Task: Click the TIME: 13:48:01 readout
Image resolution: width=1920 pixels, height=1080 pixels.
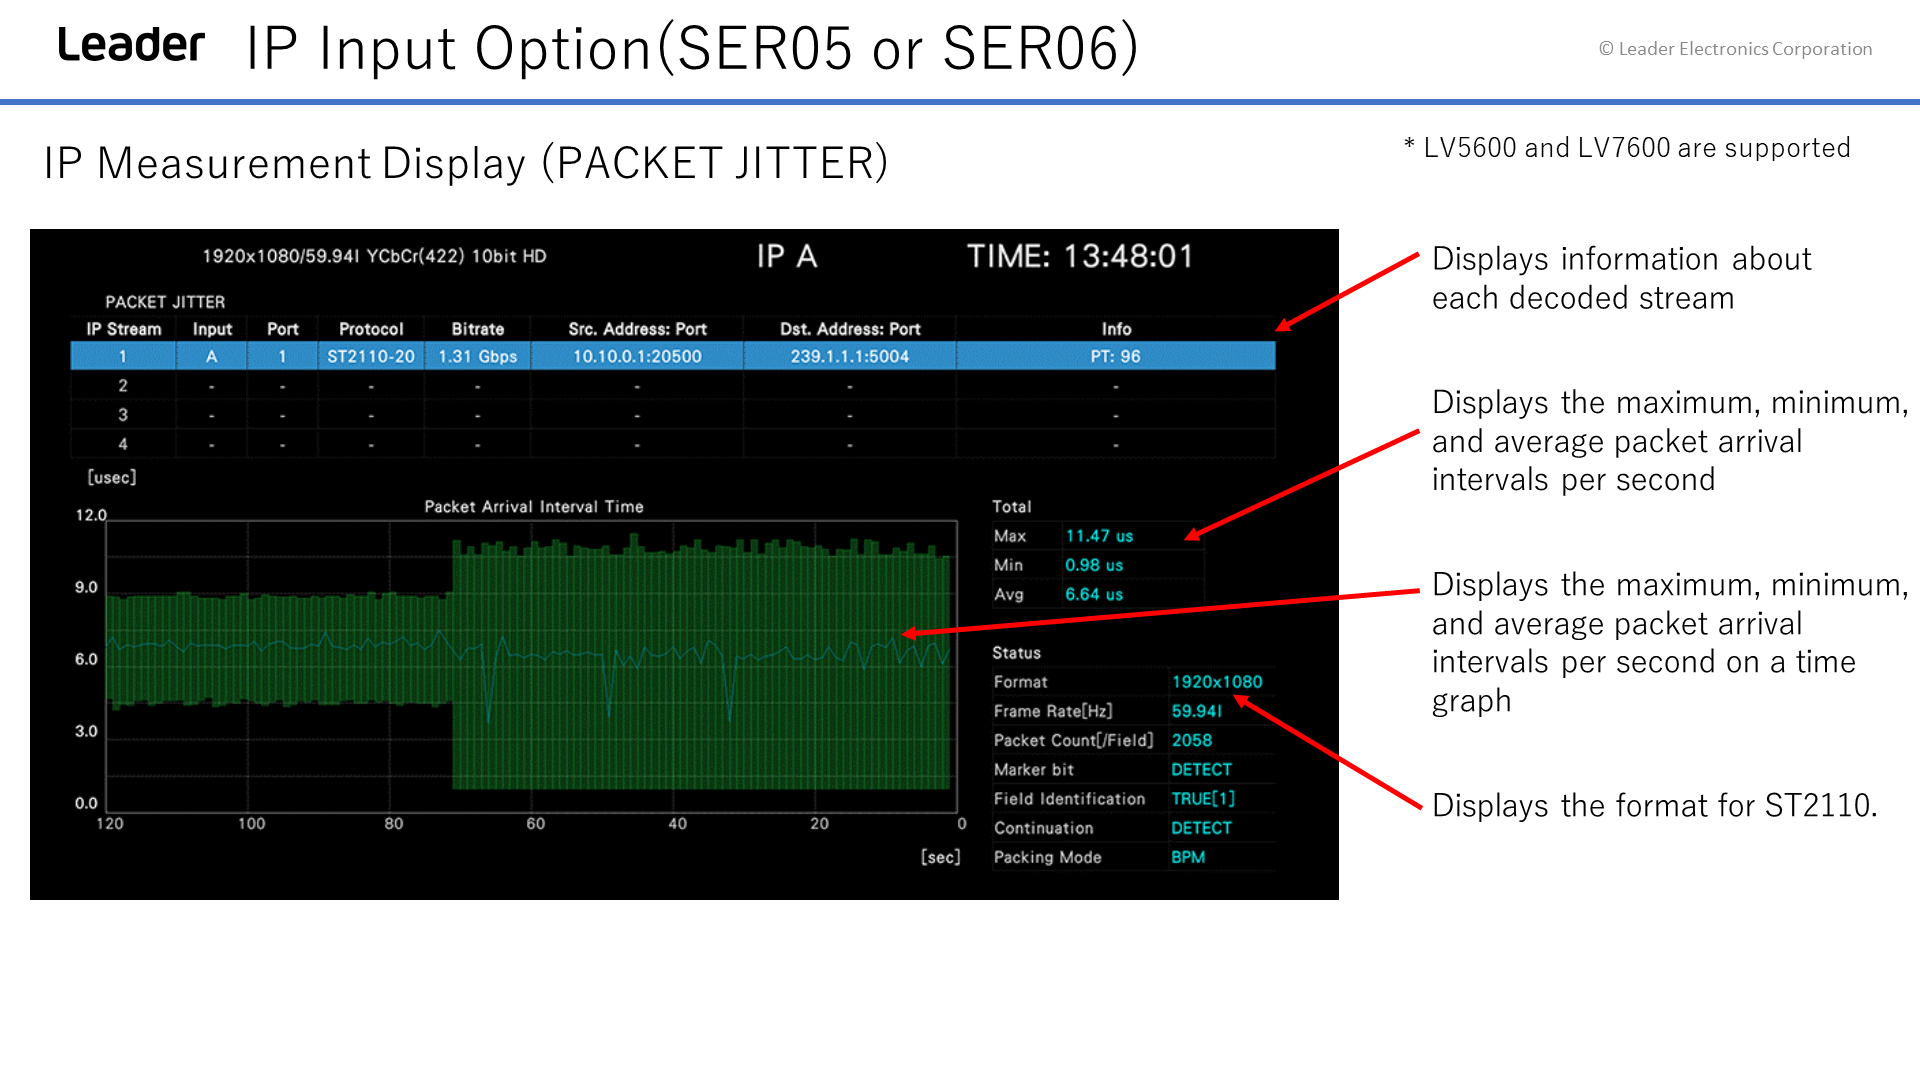Action: (x=1081, y=256)
